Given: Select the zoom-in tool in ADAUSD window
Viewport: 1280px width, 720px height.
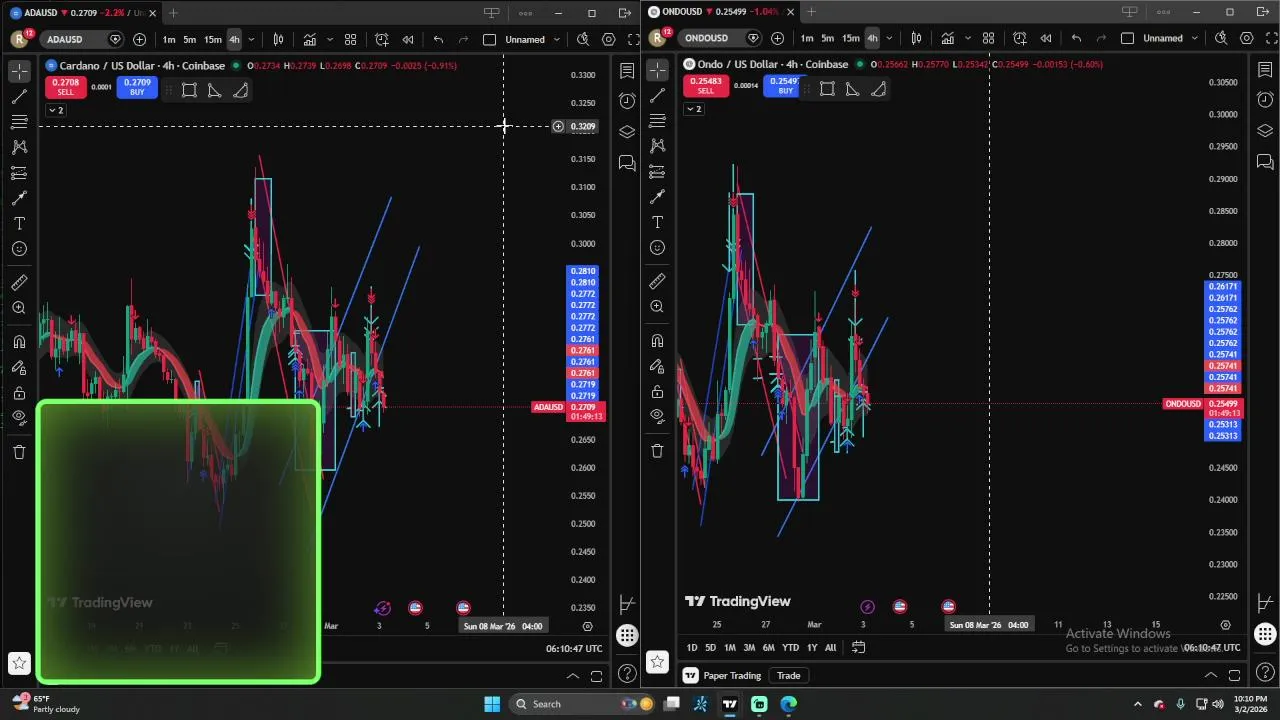Looking at the screenshot, I should click(x=19, y=308).
